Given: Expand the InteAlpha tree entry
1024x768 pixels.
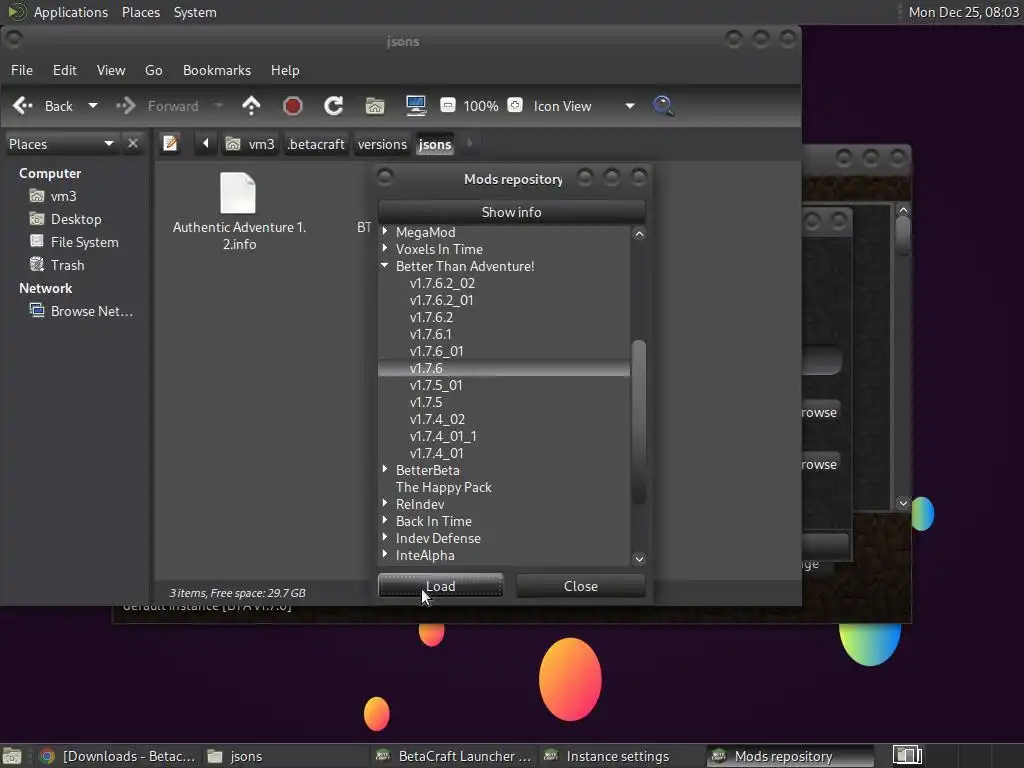Looking at the screenshot, I should tap(385, 554).
